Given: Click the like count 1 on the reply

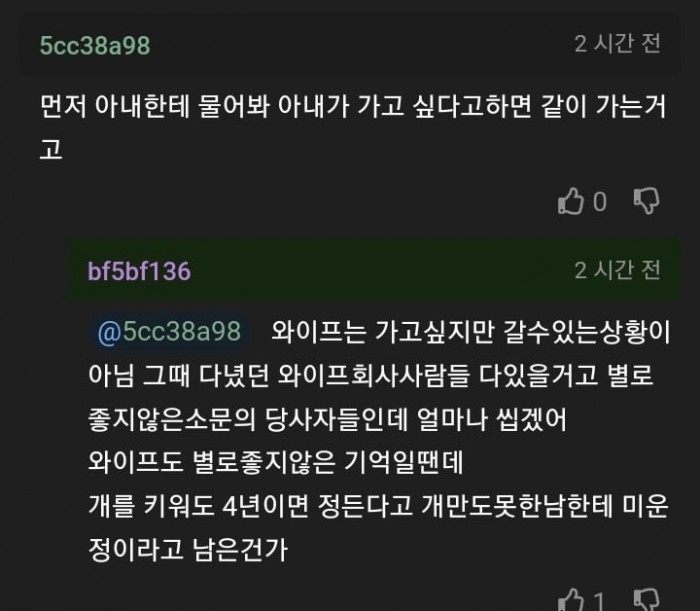Looking at the screenshot, I should (x=599, y=601).
